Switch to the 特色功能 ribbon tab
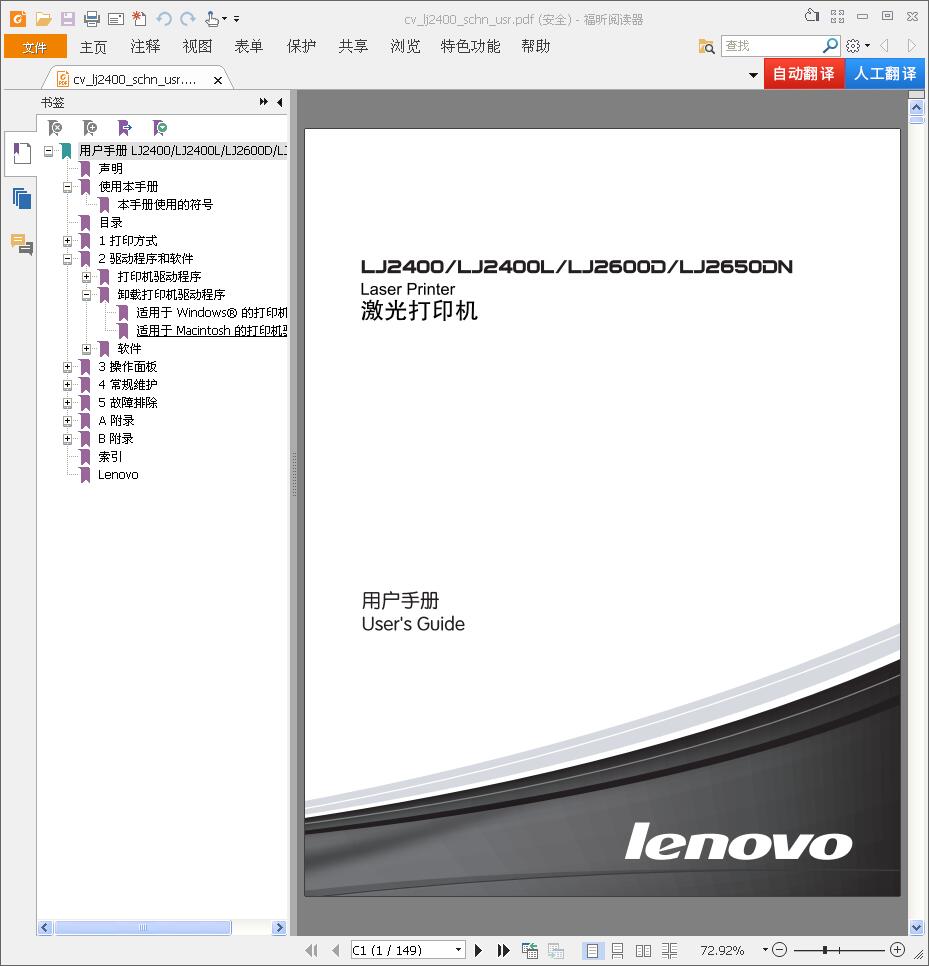Viewport: 929px width, 966px height. (470, 47)
